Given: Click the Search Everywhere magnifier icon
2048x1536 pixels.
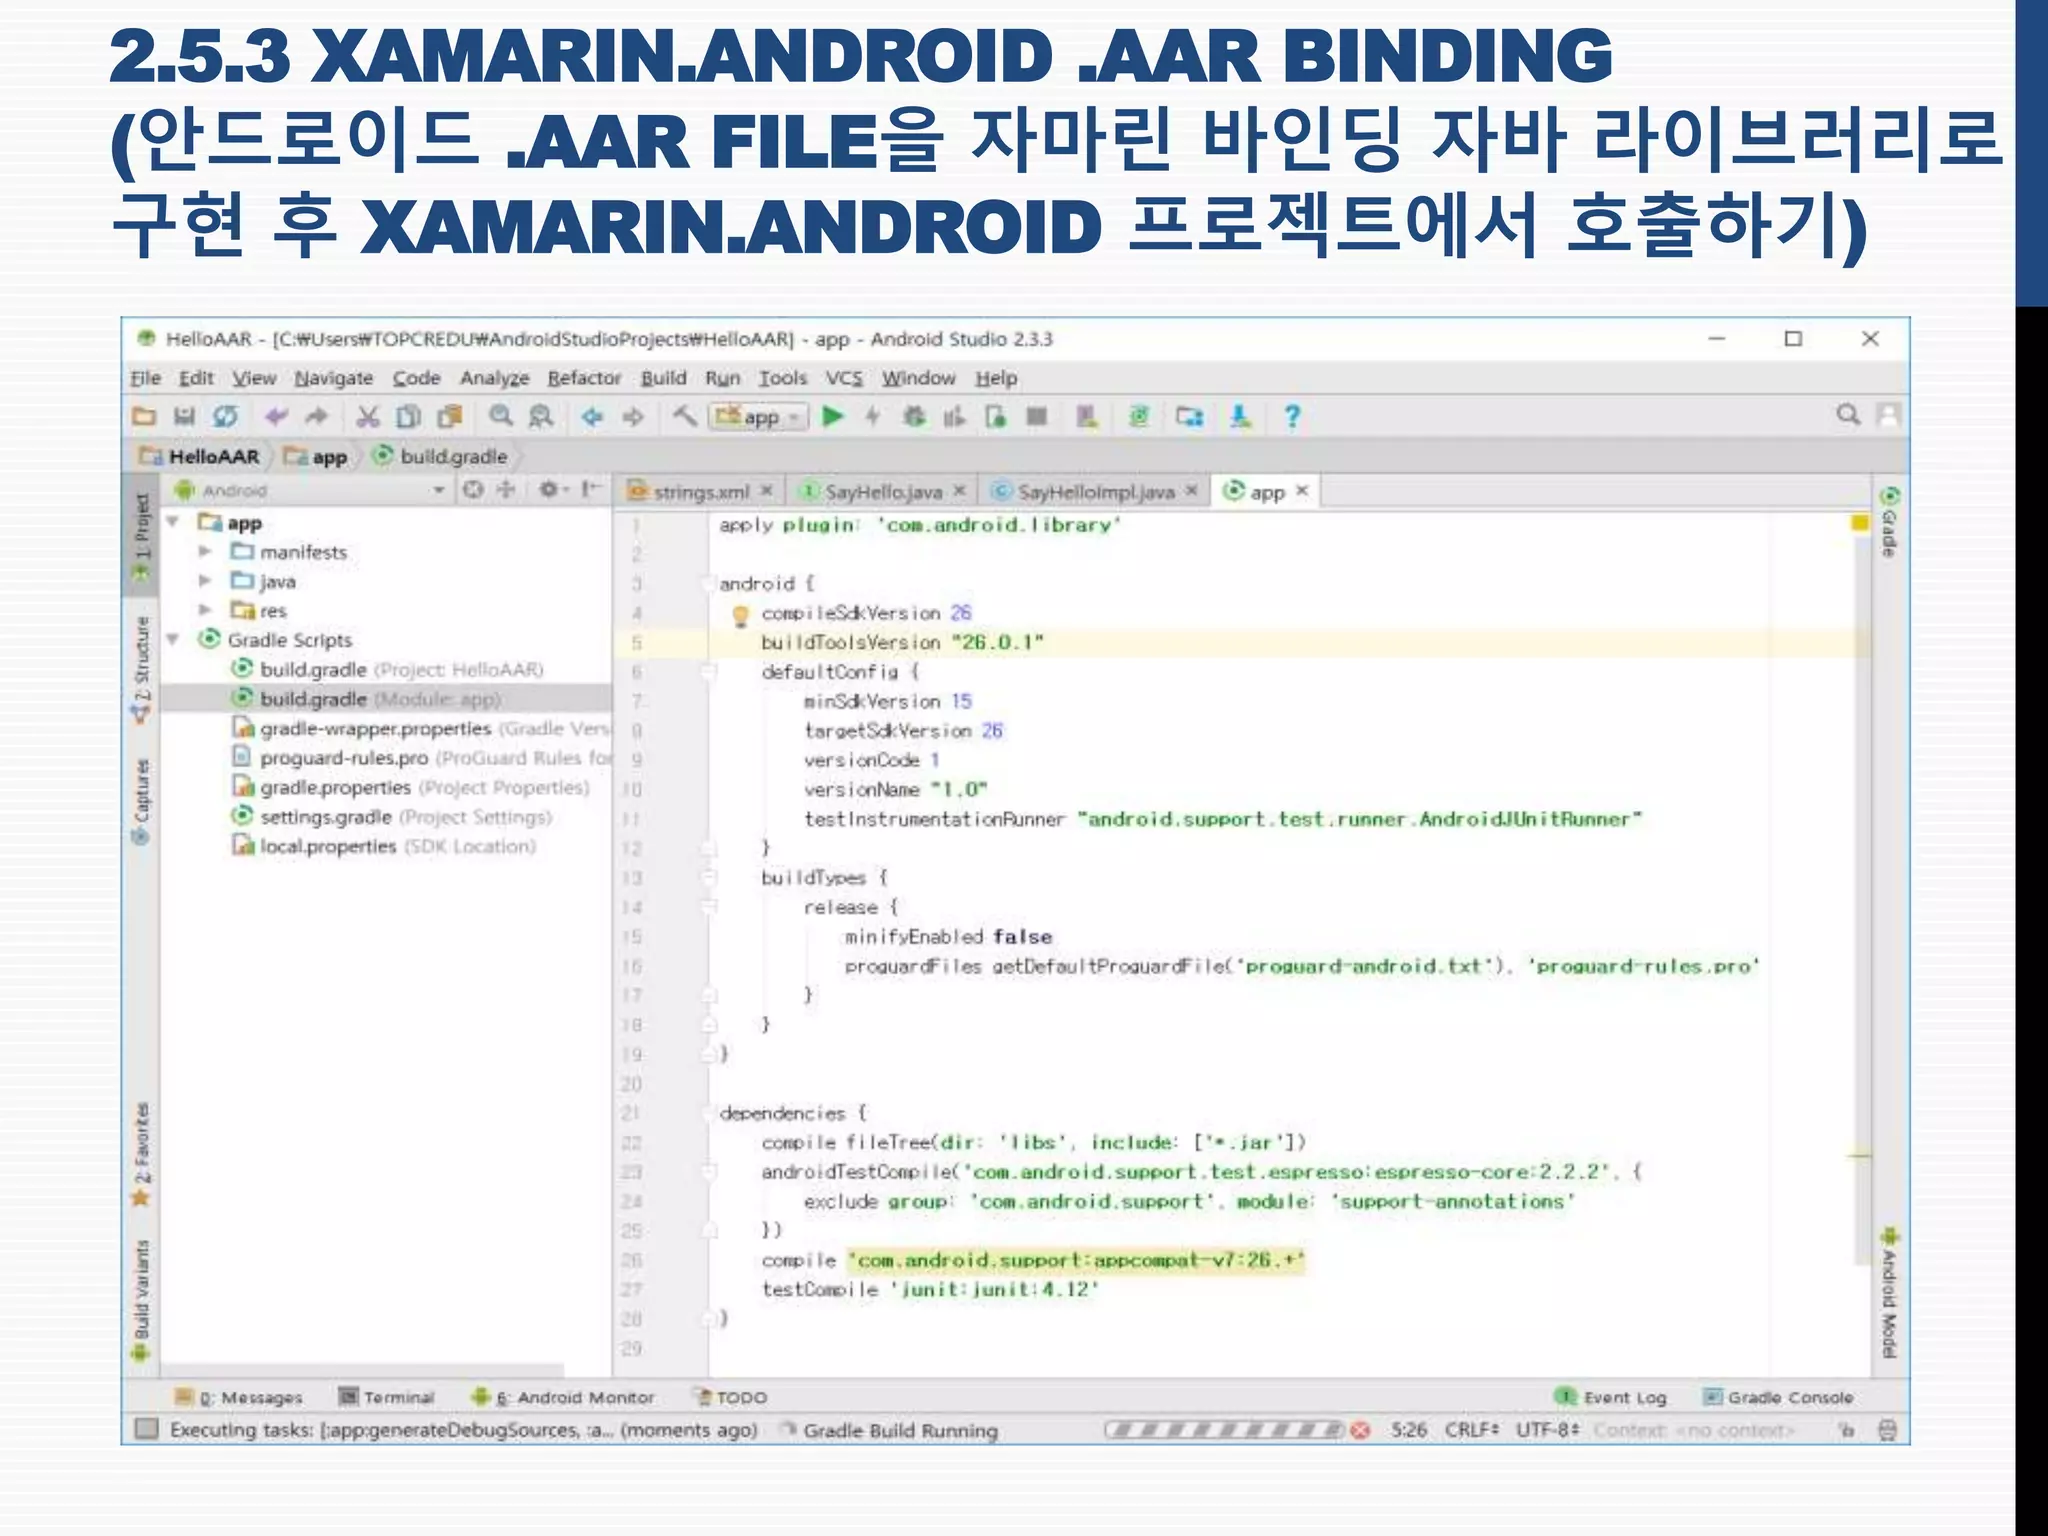Looking at the screenshot, I should tap(1848, 415).
